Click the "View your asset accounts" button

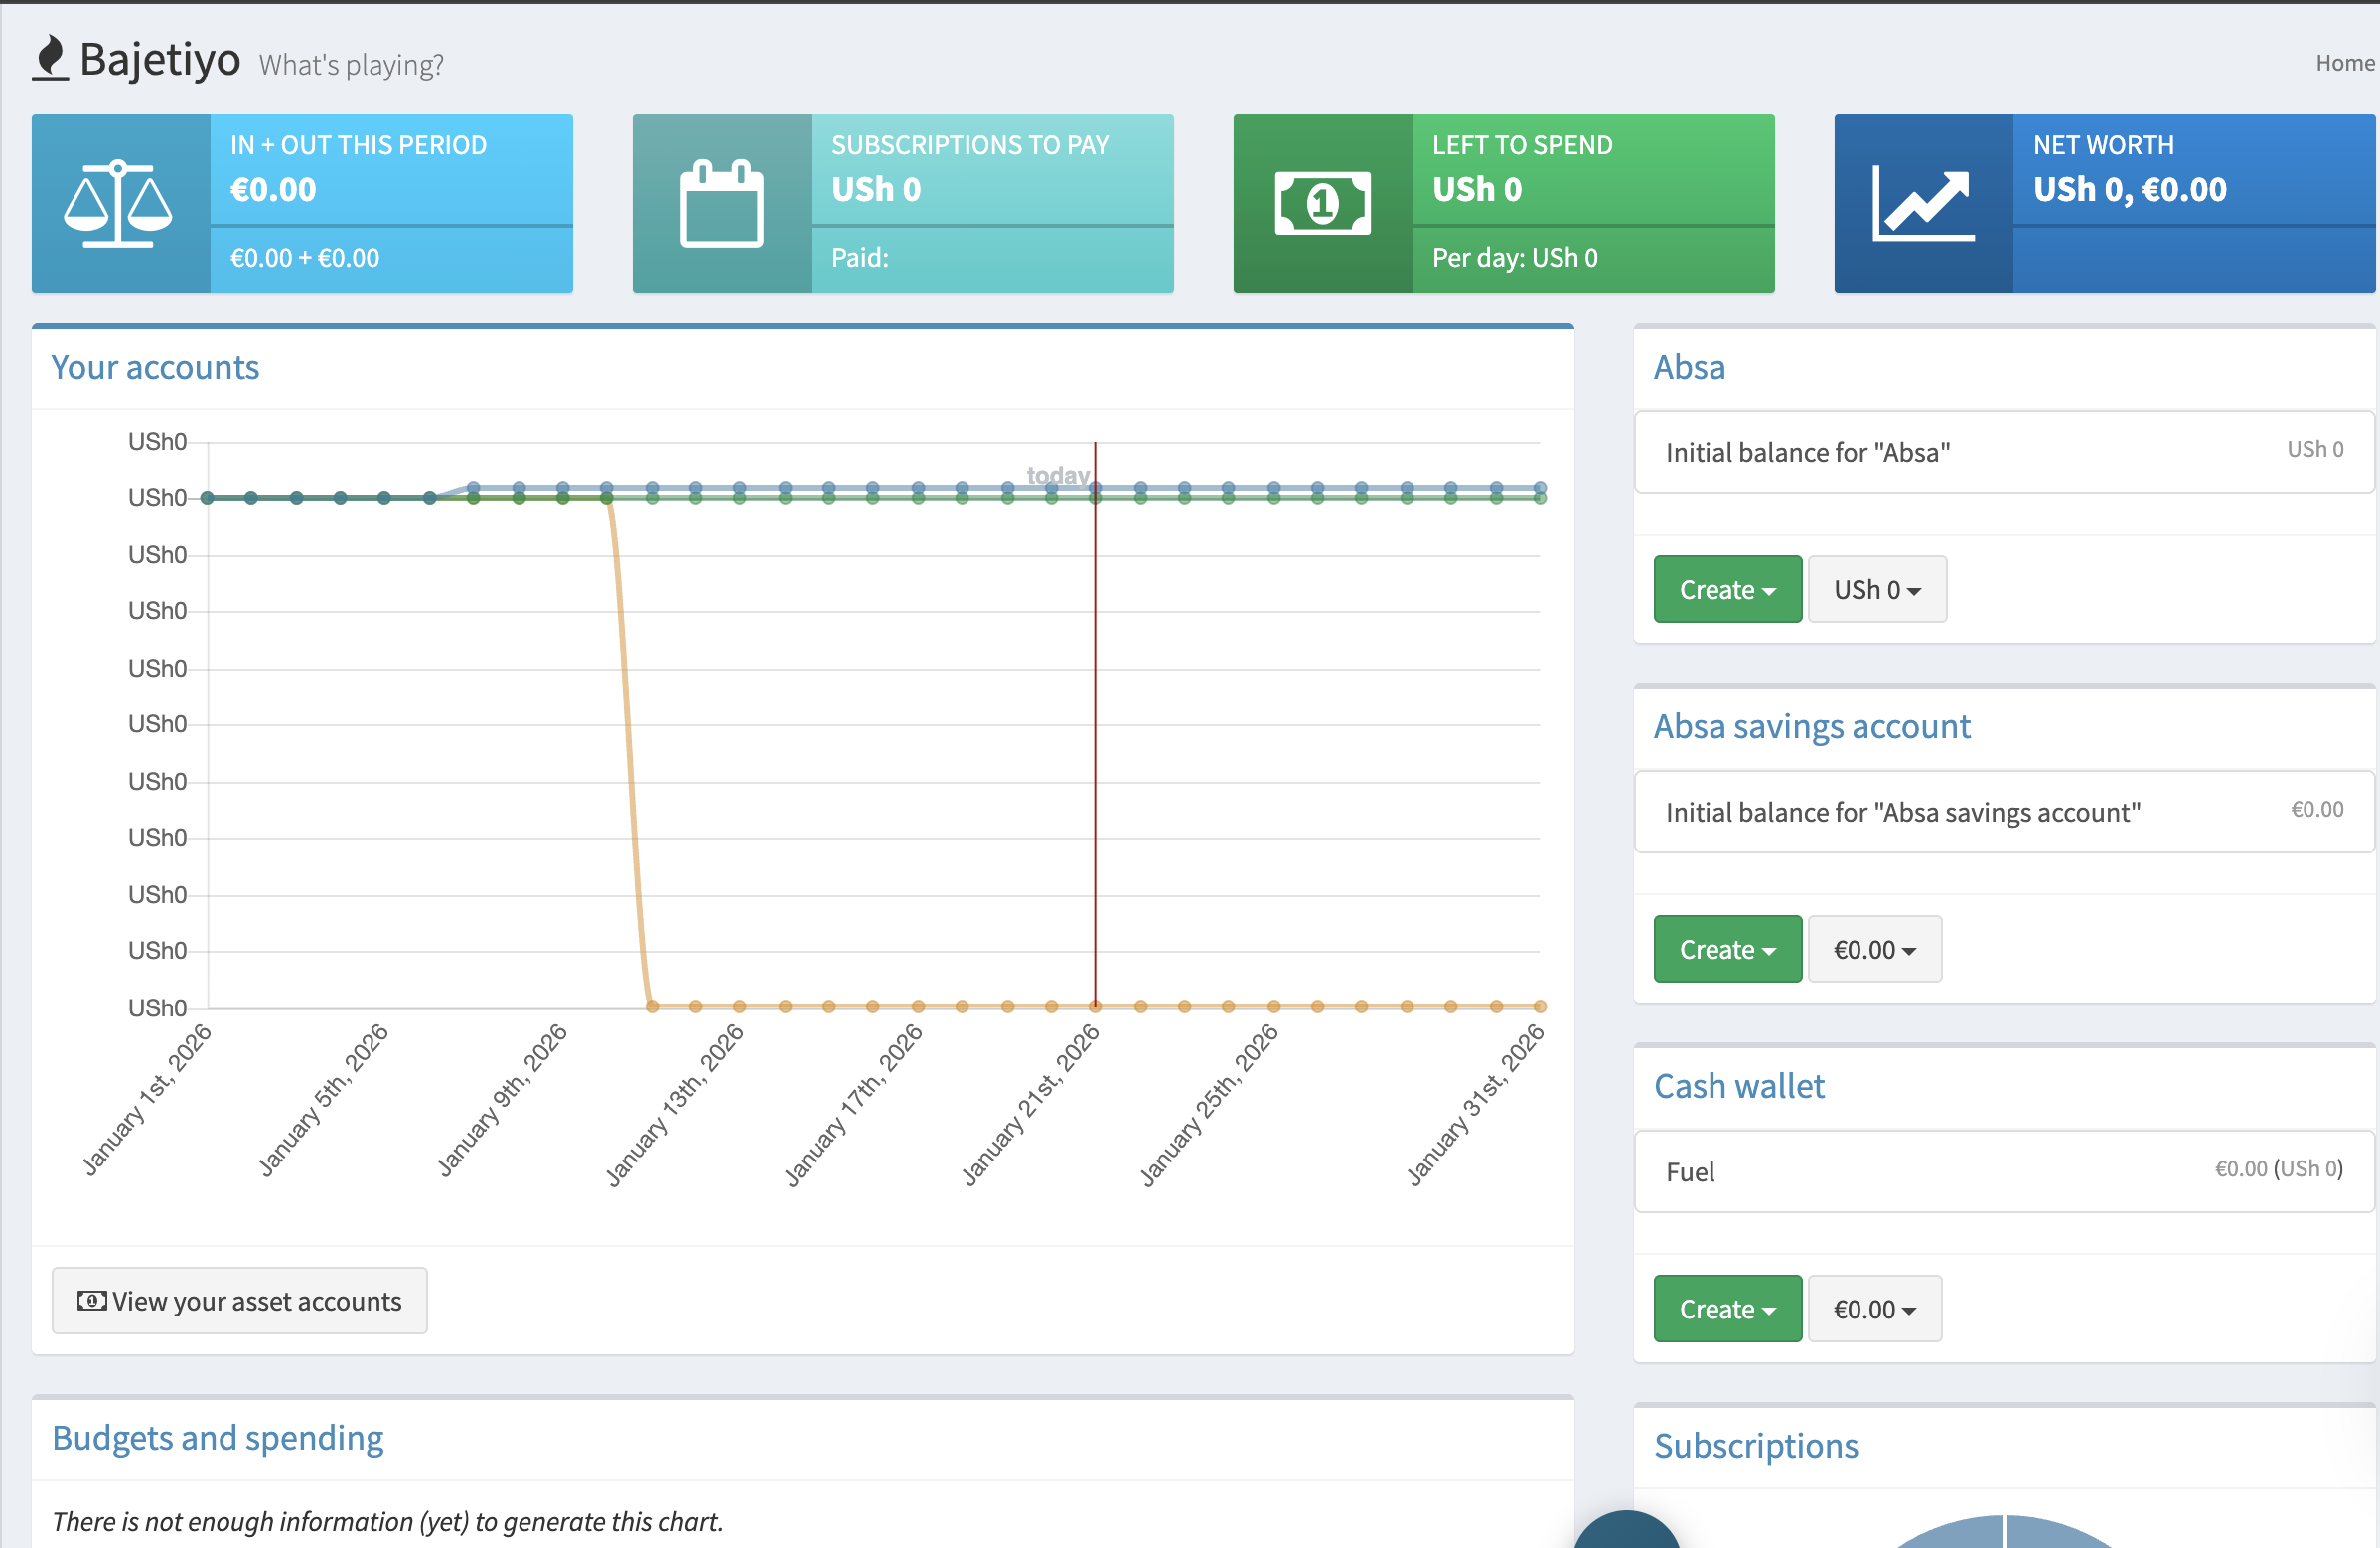pos(239,1300)
